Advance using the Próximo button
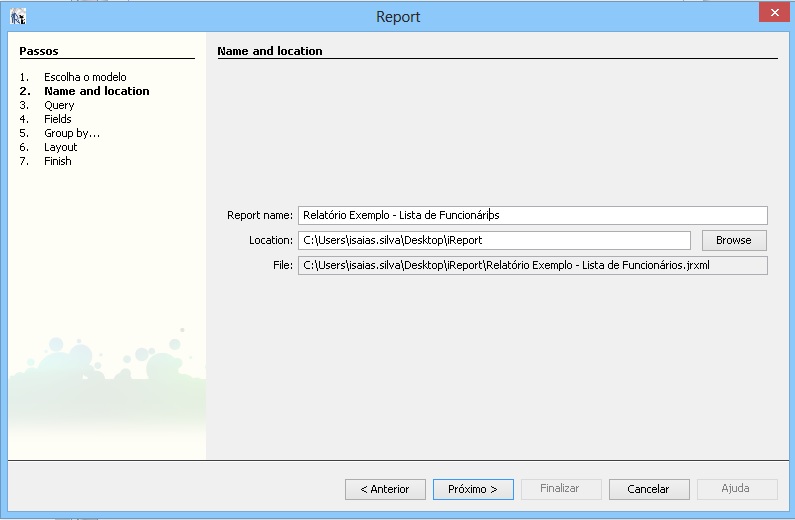The width and height of the screenshot is (795, 520). [472, 489]
